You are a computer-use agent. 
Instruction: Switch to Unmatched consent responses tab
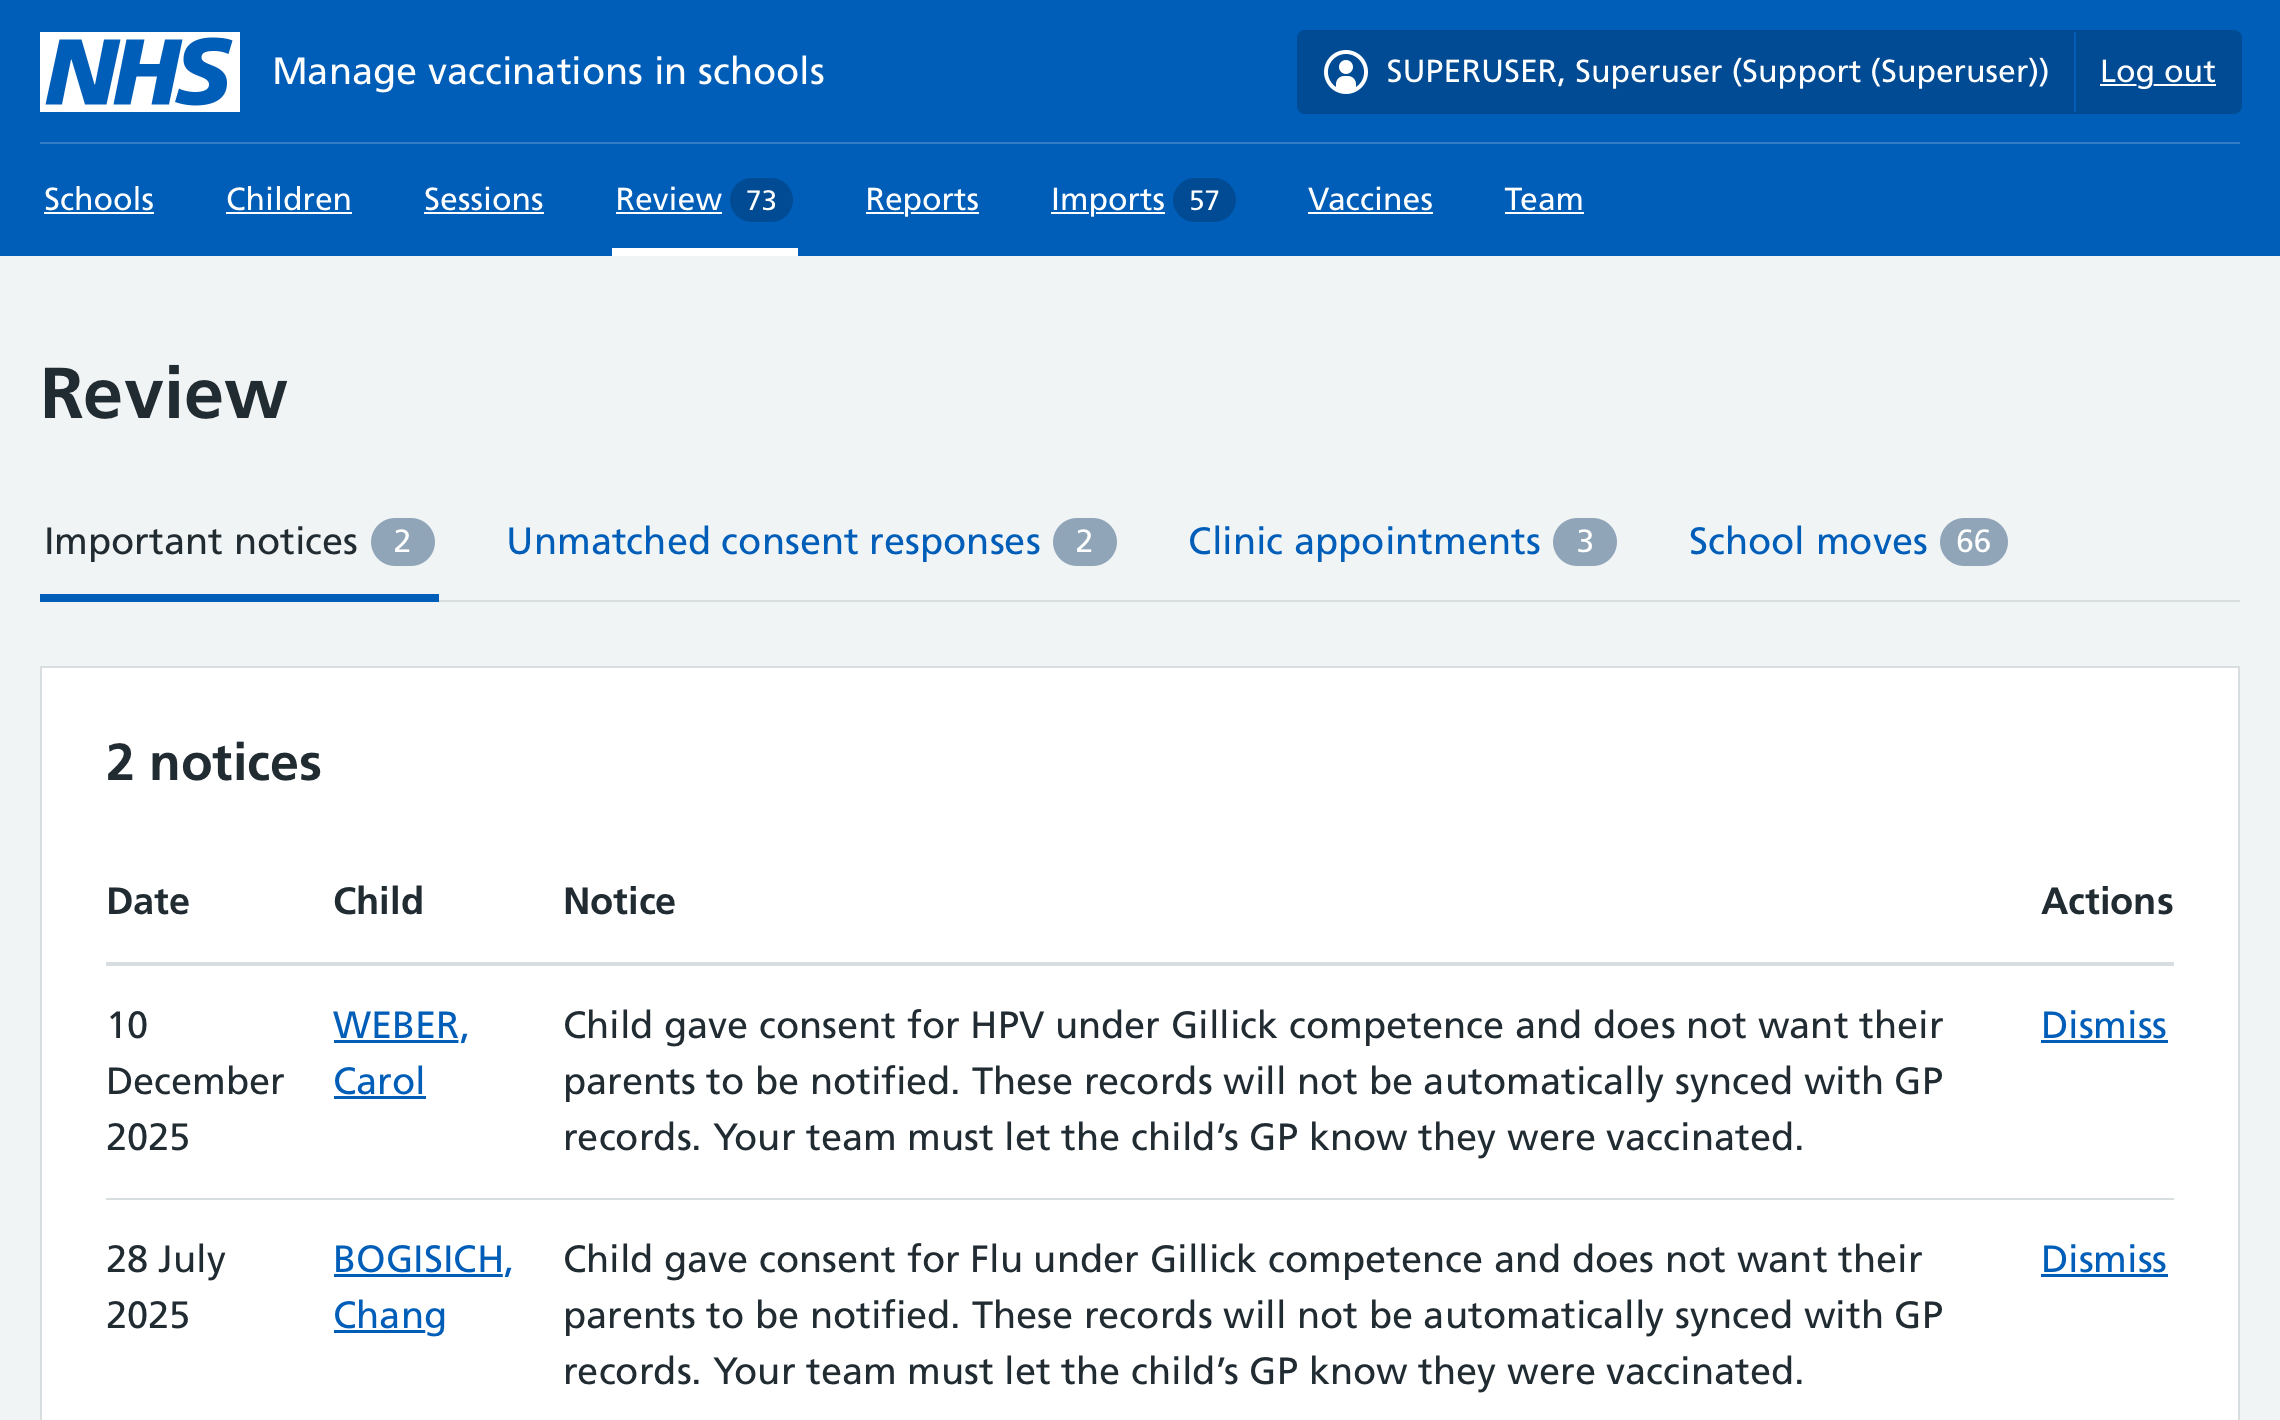point(811,542)
